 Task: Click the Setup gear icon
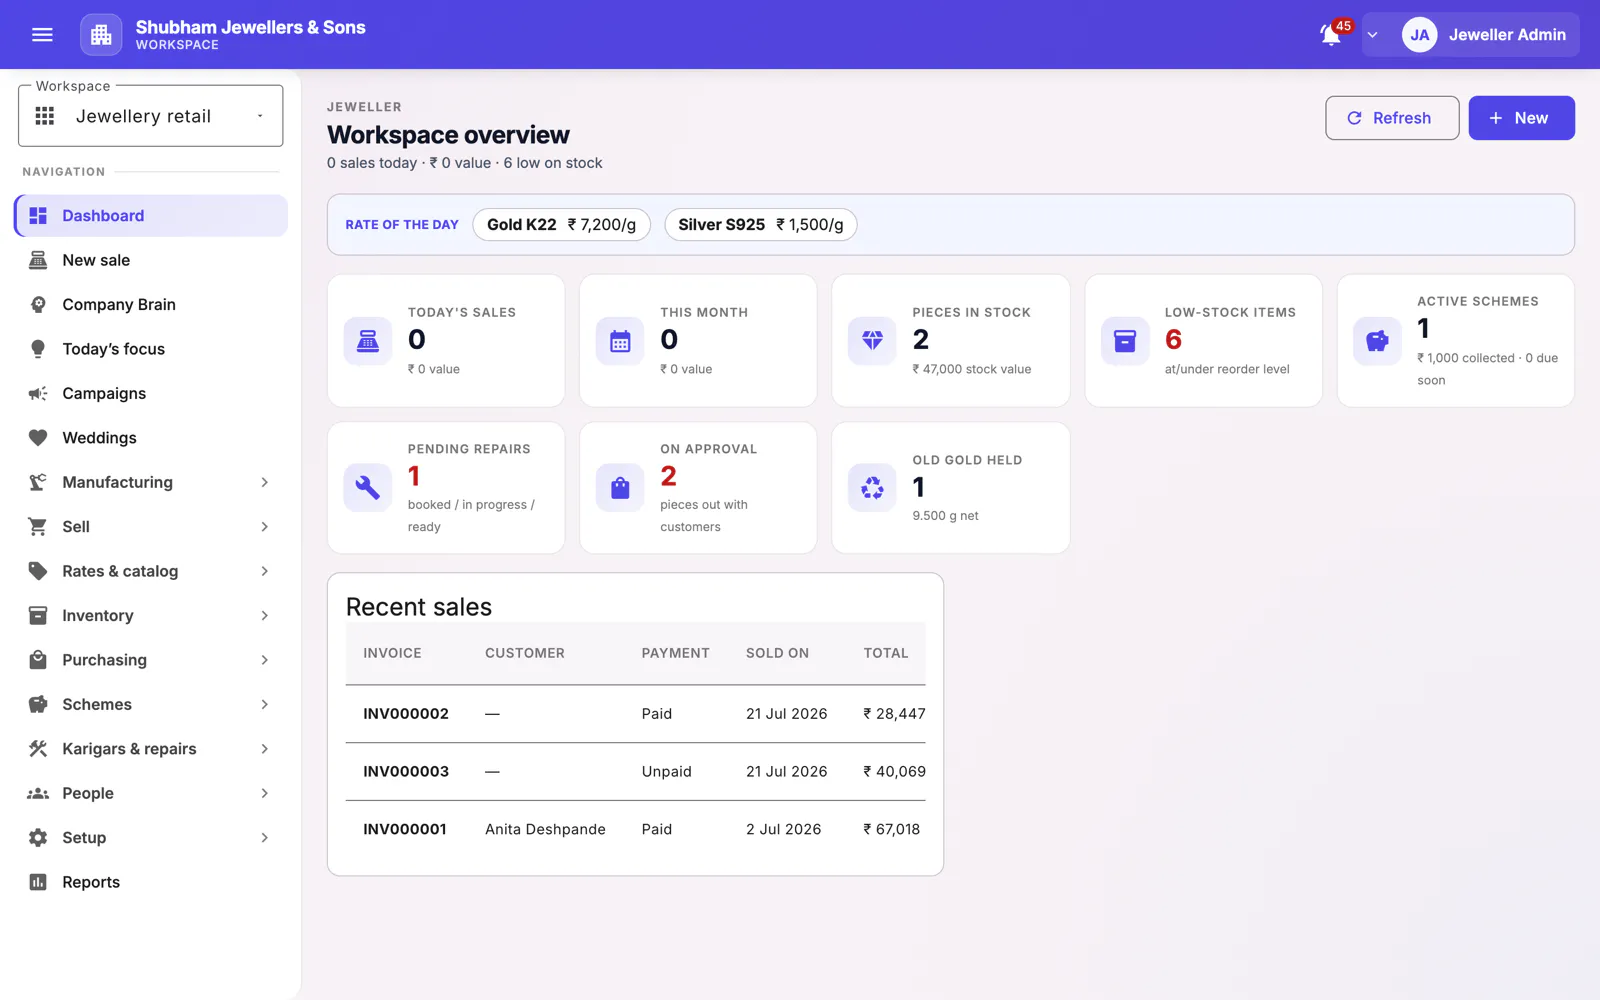tap(38, 838)
